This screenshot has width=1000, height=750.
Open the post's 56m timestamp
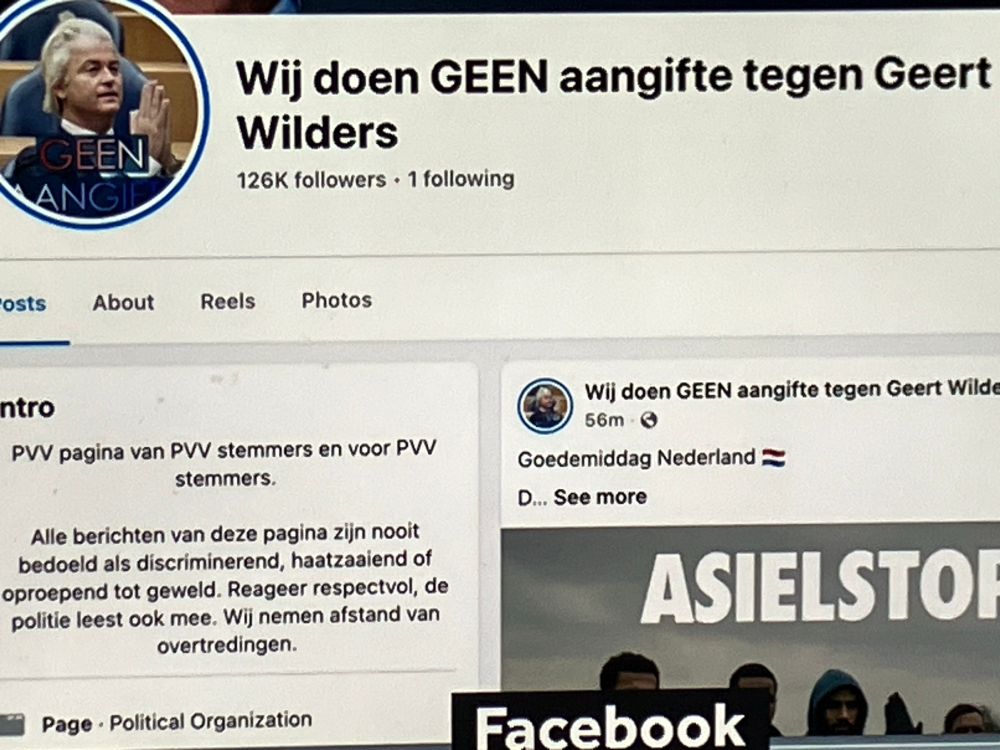point(604,420)
